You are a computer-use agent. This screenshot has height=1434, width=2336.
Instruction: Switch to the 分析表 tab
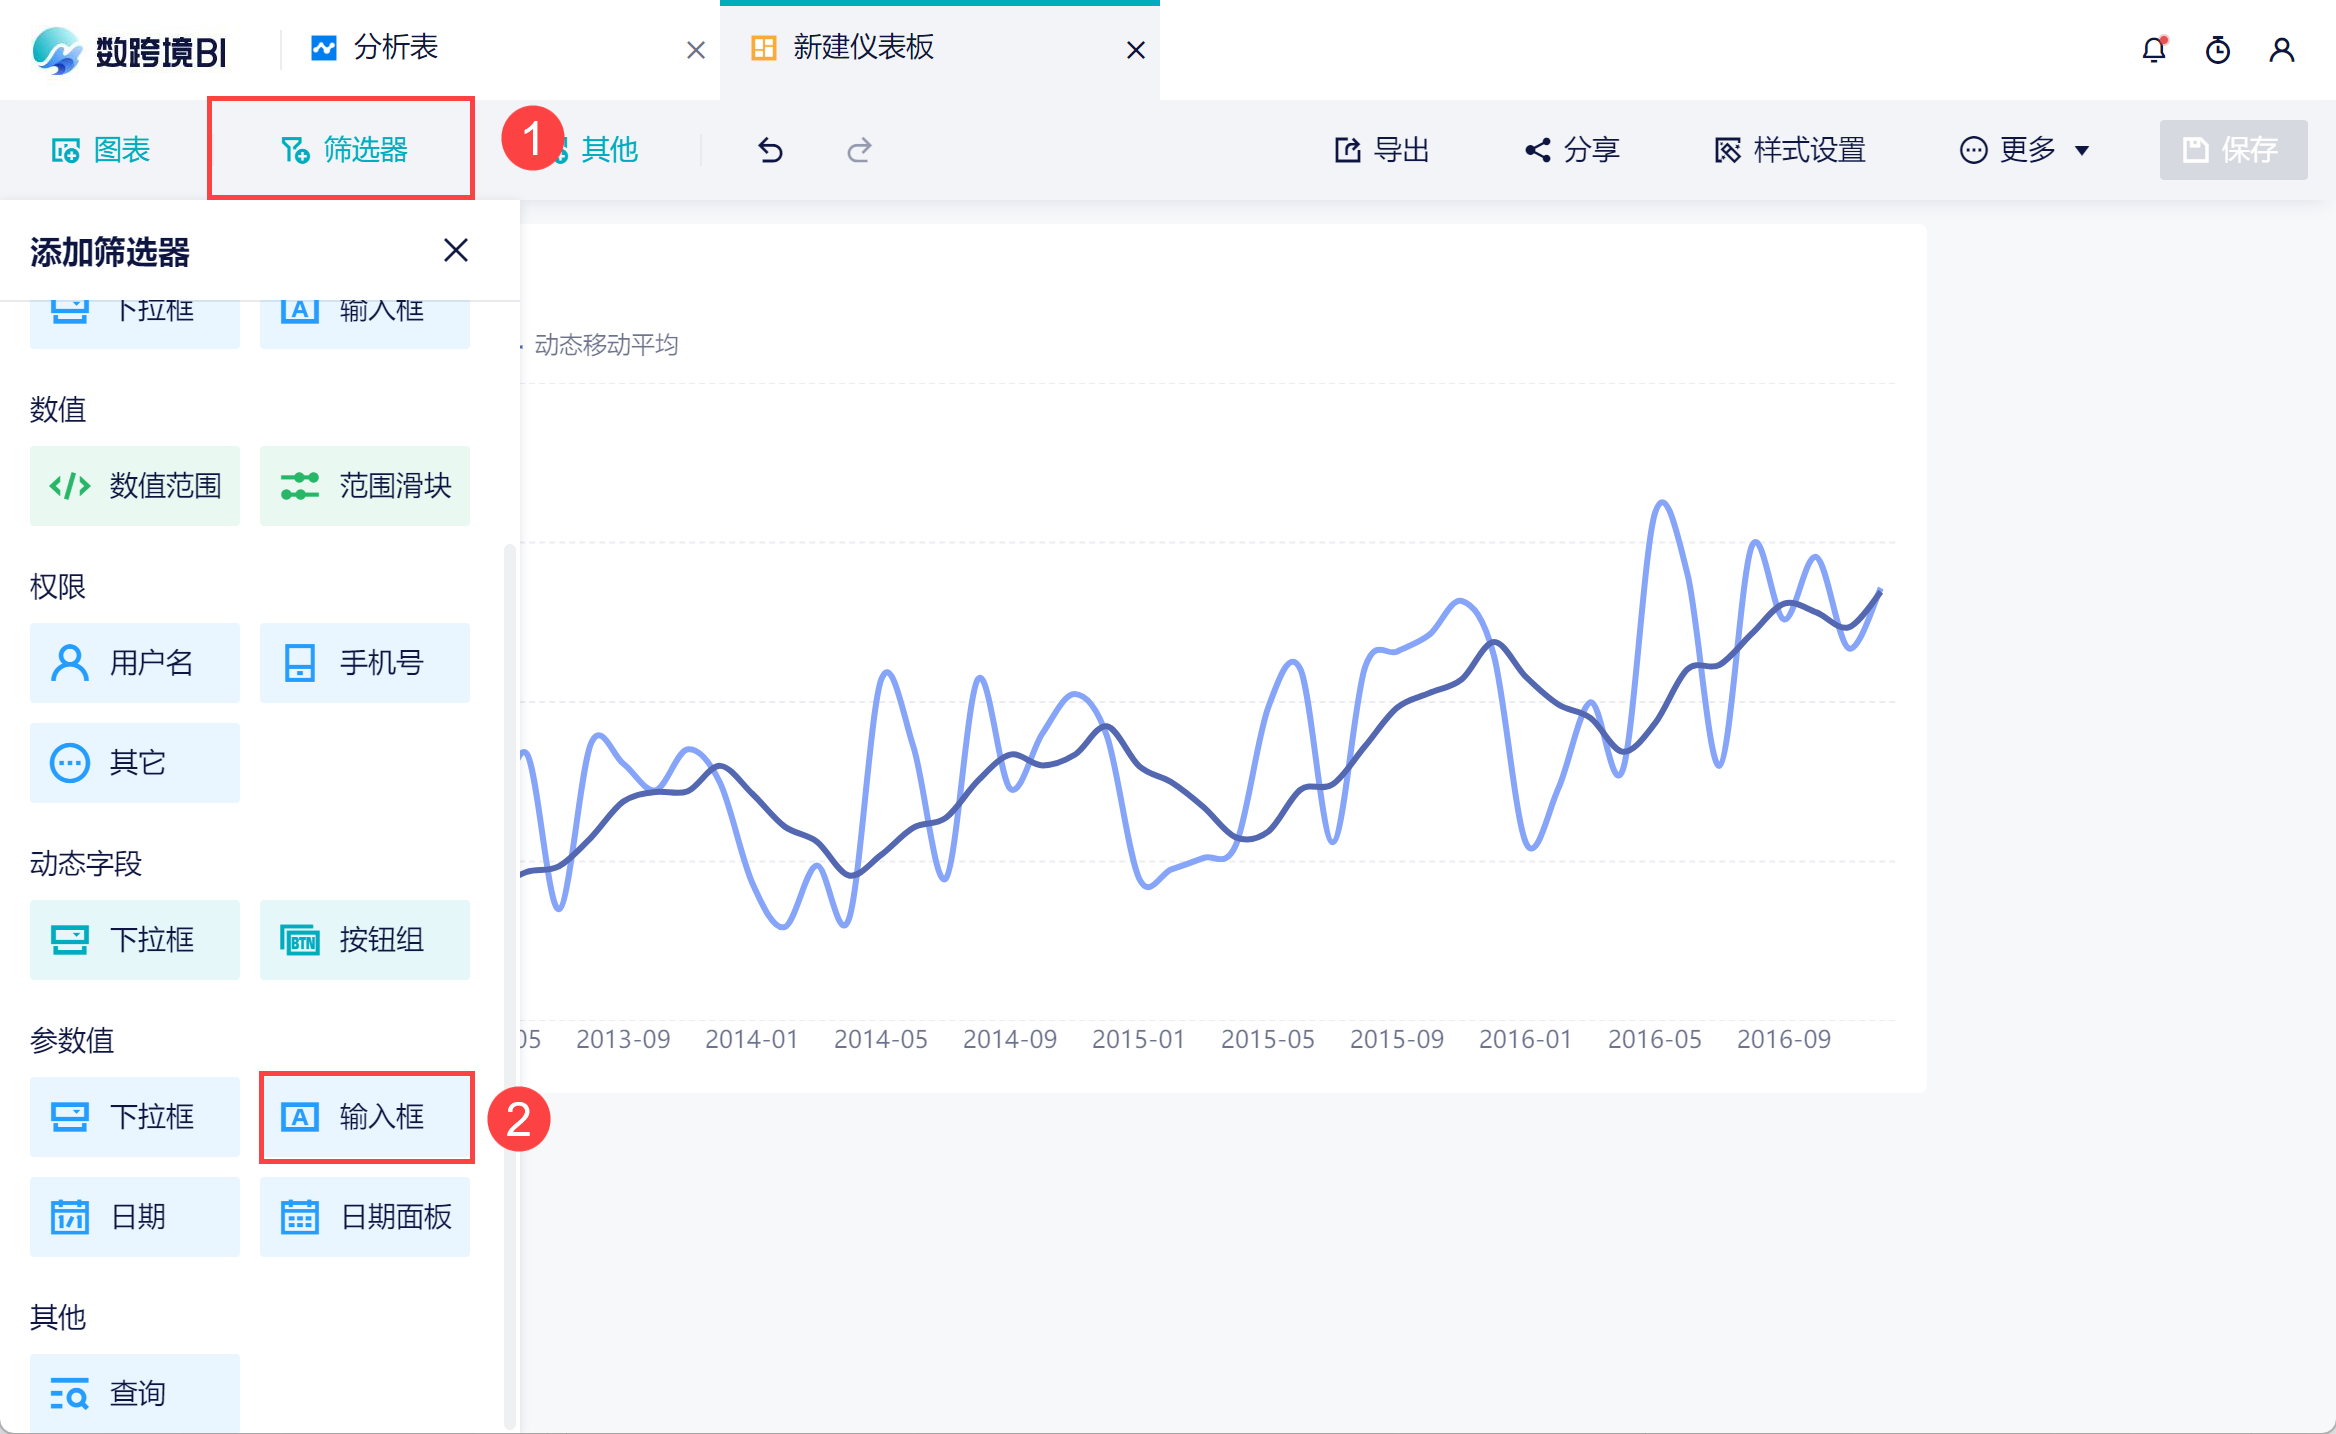coord(395,48)
